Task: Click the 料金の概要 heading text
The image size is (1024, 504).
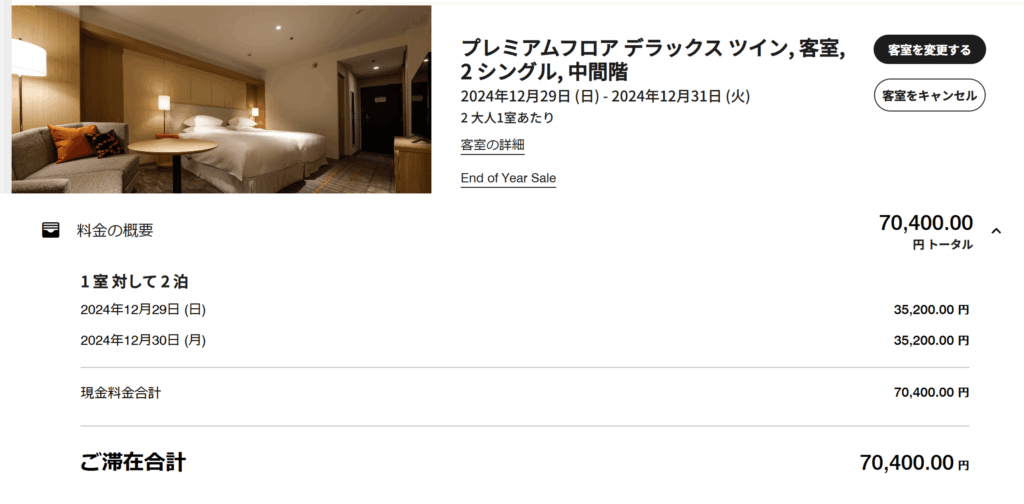Action: coord(115,230)
